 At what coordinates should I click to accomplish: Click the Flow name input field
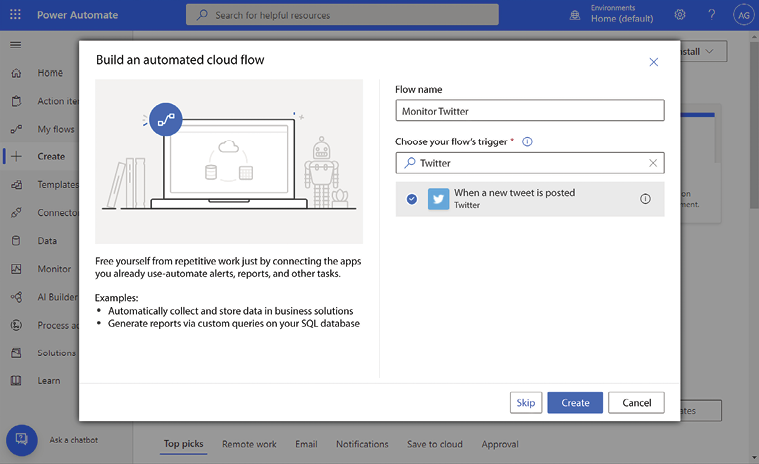(530, 111)
